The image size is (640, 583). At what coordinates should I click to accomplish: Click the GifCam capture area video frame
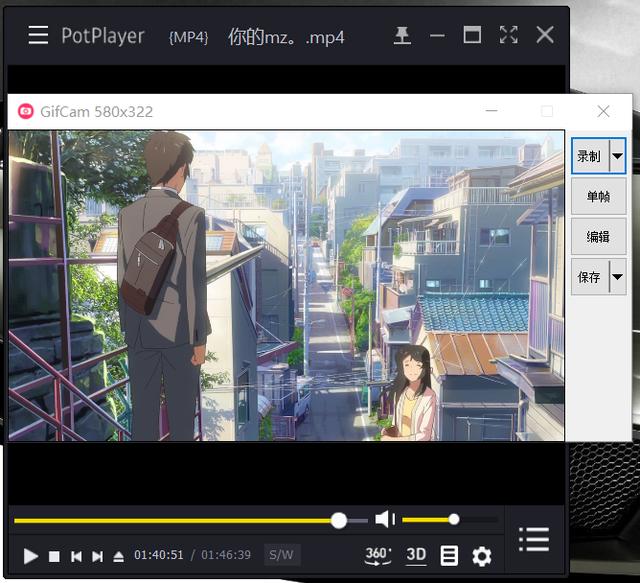click(x=286, y=285)
